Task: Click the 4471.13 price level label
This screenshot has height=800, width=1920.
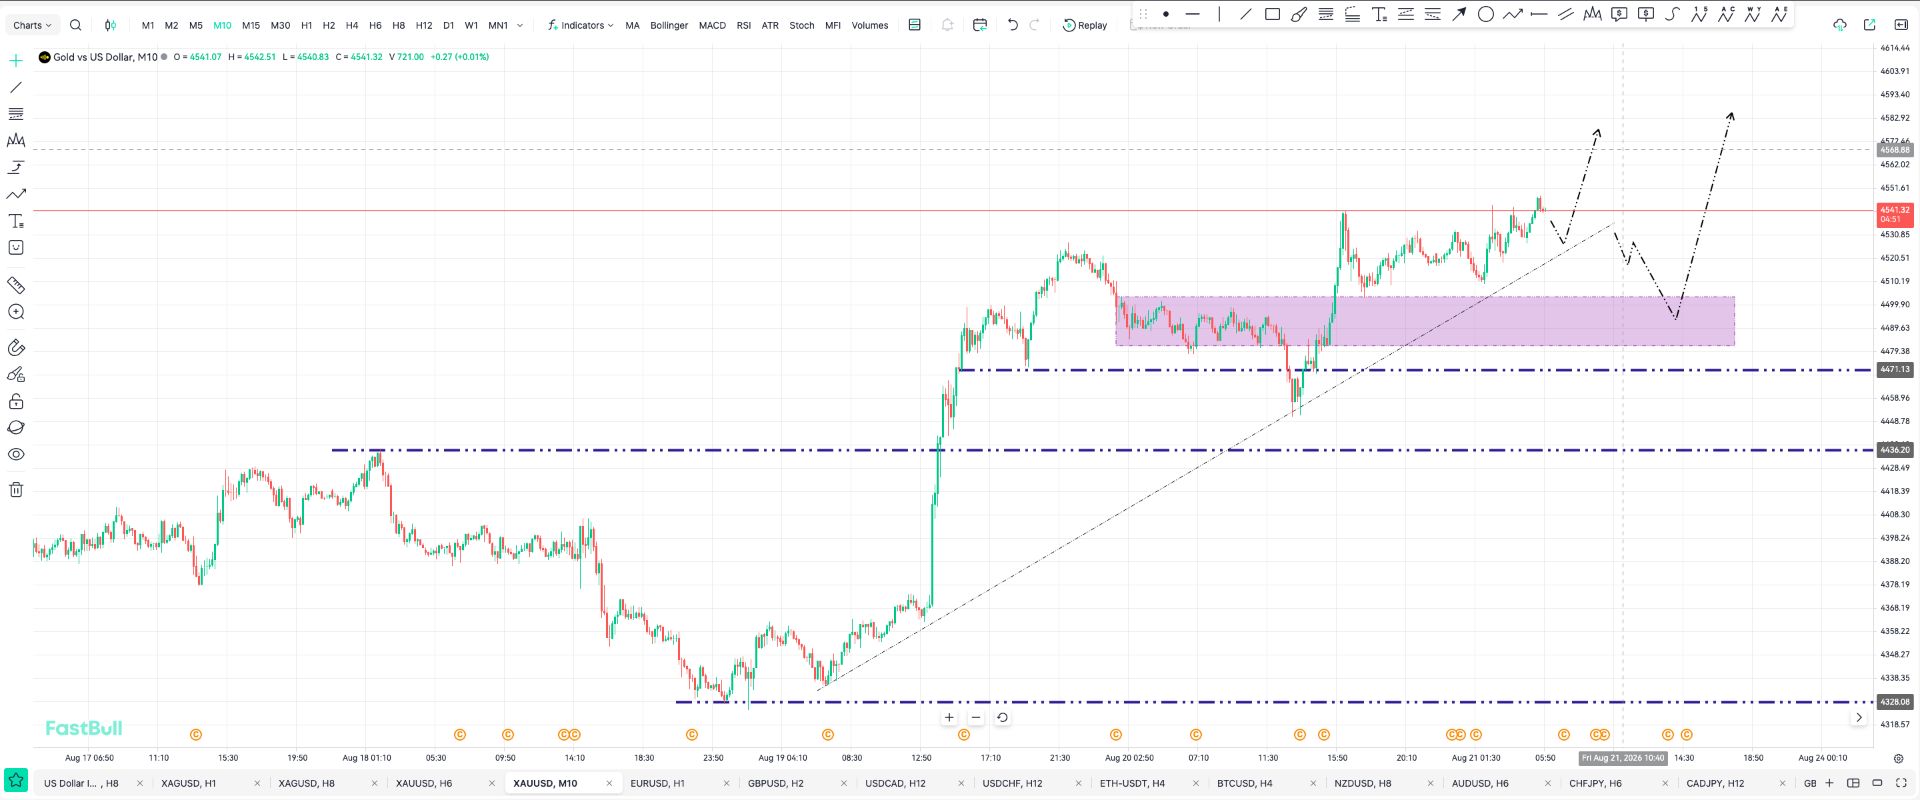Action: 1895,370
